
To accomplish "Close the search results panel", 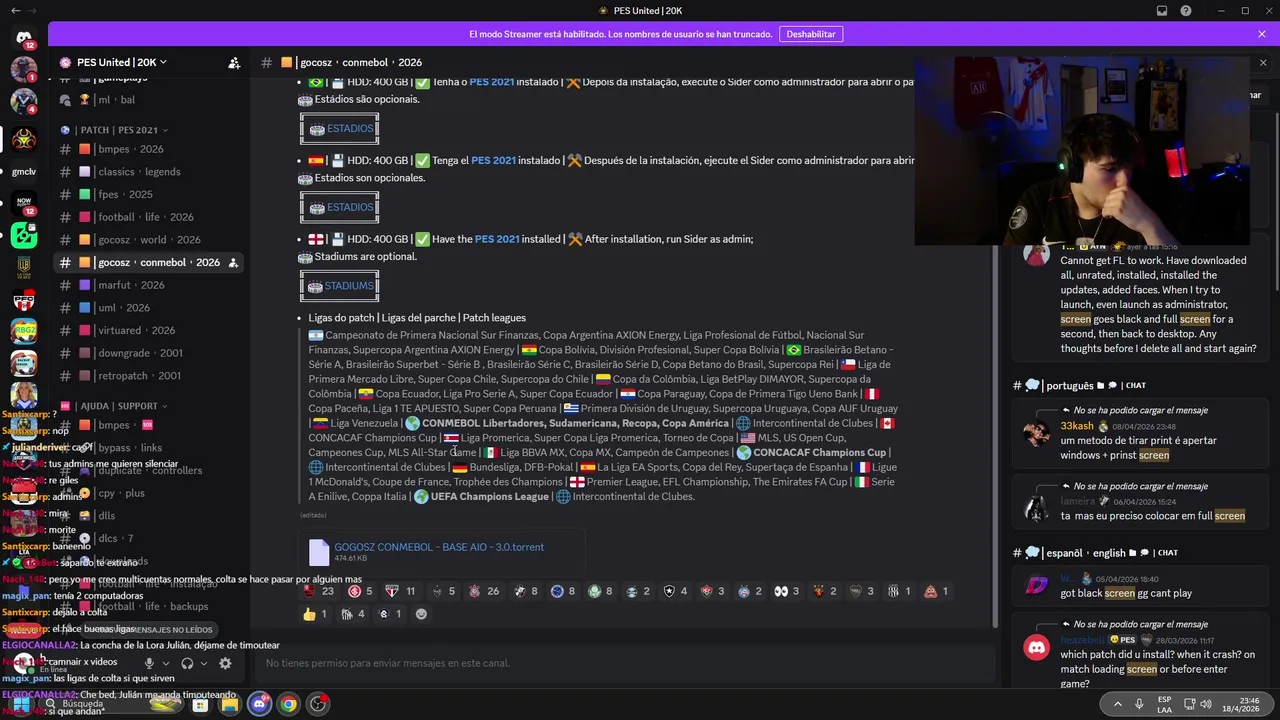I will pos(1262,62).
